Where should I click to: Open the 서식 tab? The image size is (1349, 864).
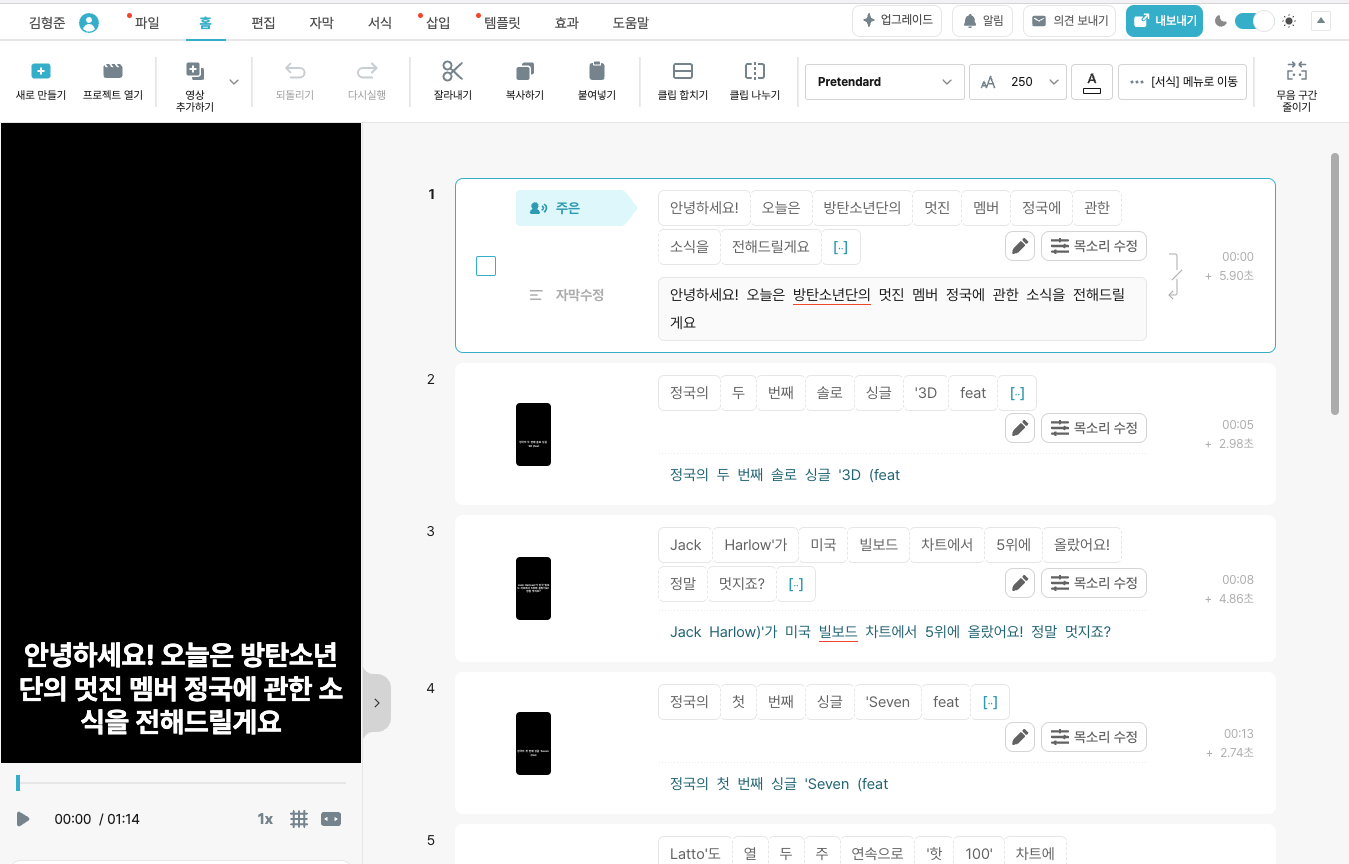(379, 22)
